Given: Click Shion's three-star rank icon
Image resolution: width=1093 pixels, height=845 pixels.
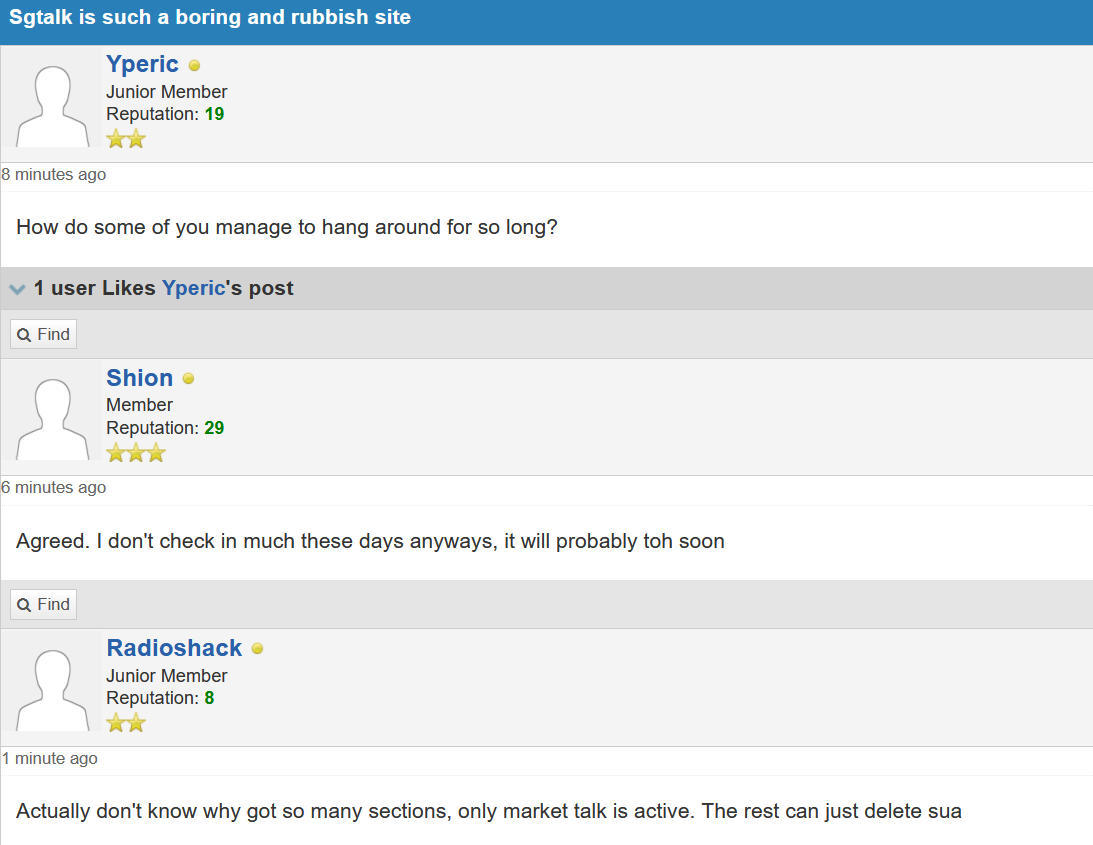Looking at the screenshot, I should tap(135, 453).
